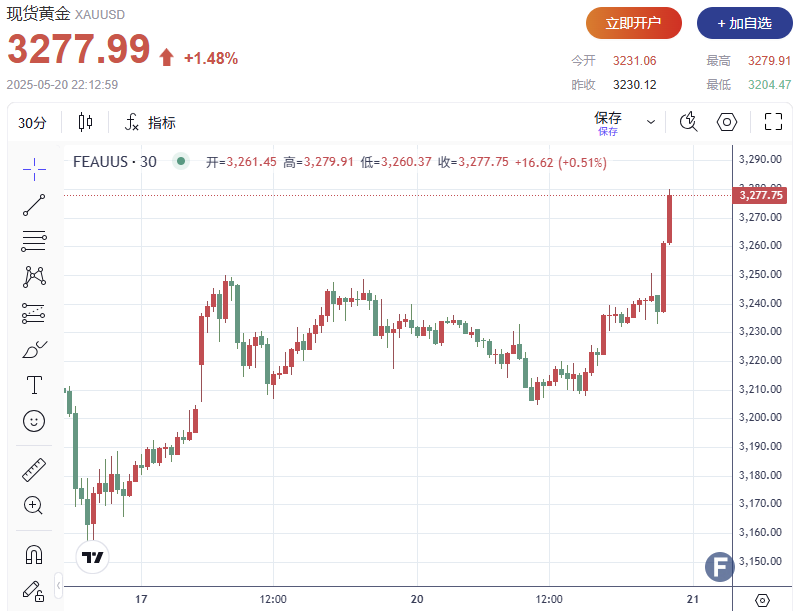Pick the brush drawing tool
The width and height of the screenshot is (803, 611).
pyautogui.click(x=34, y=349)
